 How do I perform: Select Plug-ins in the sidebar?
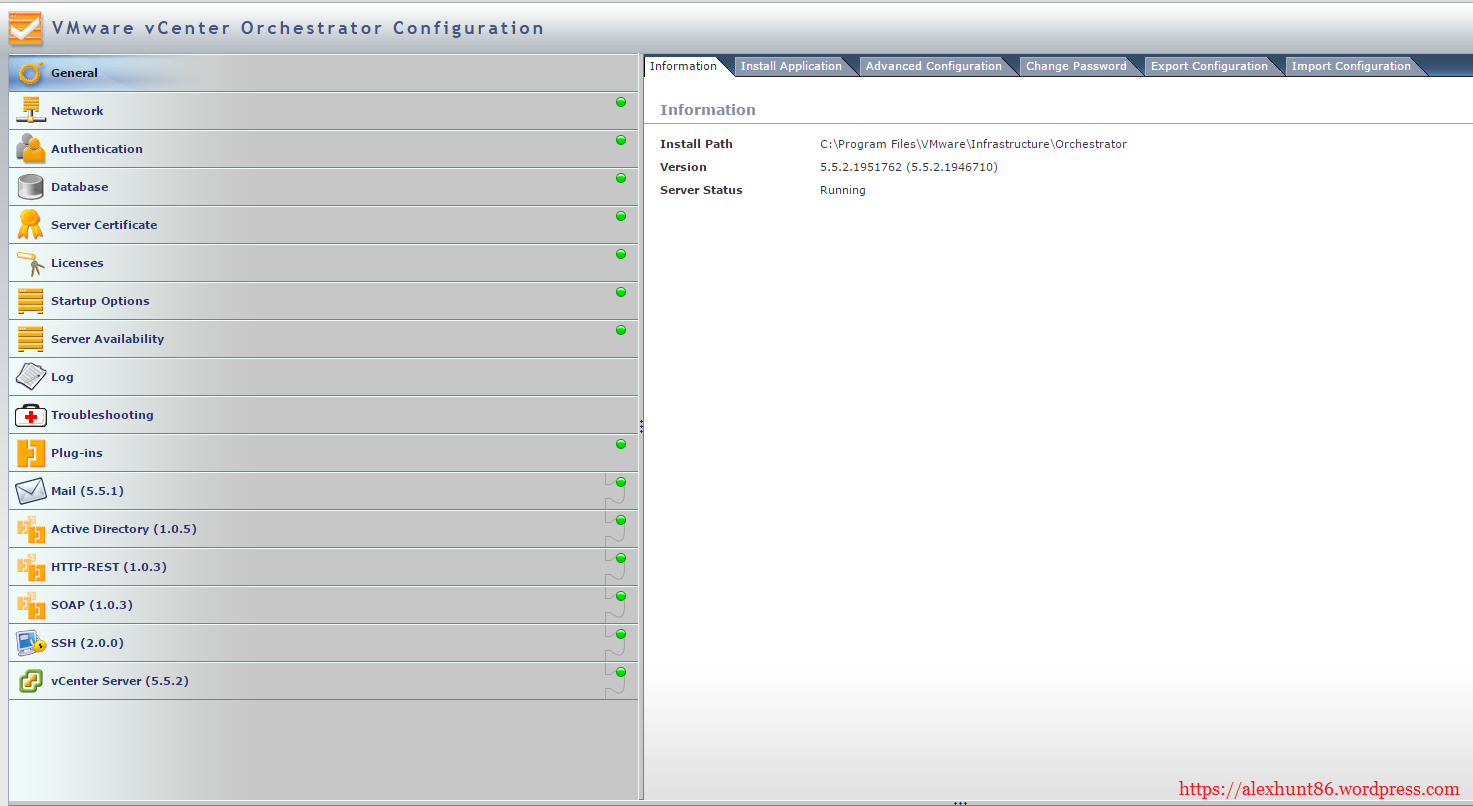click(x=323, y=453)
